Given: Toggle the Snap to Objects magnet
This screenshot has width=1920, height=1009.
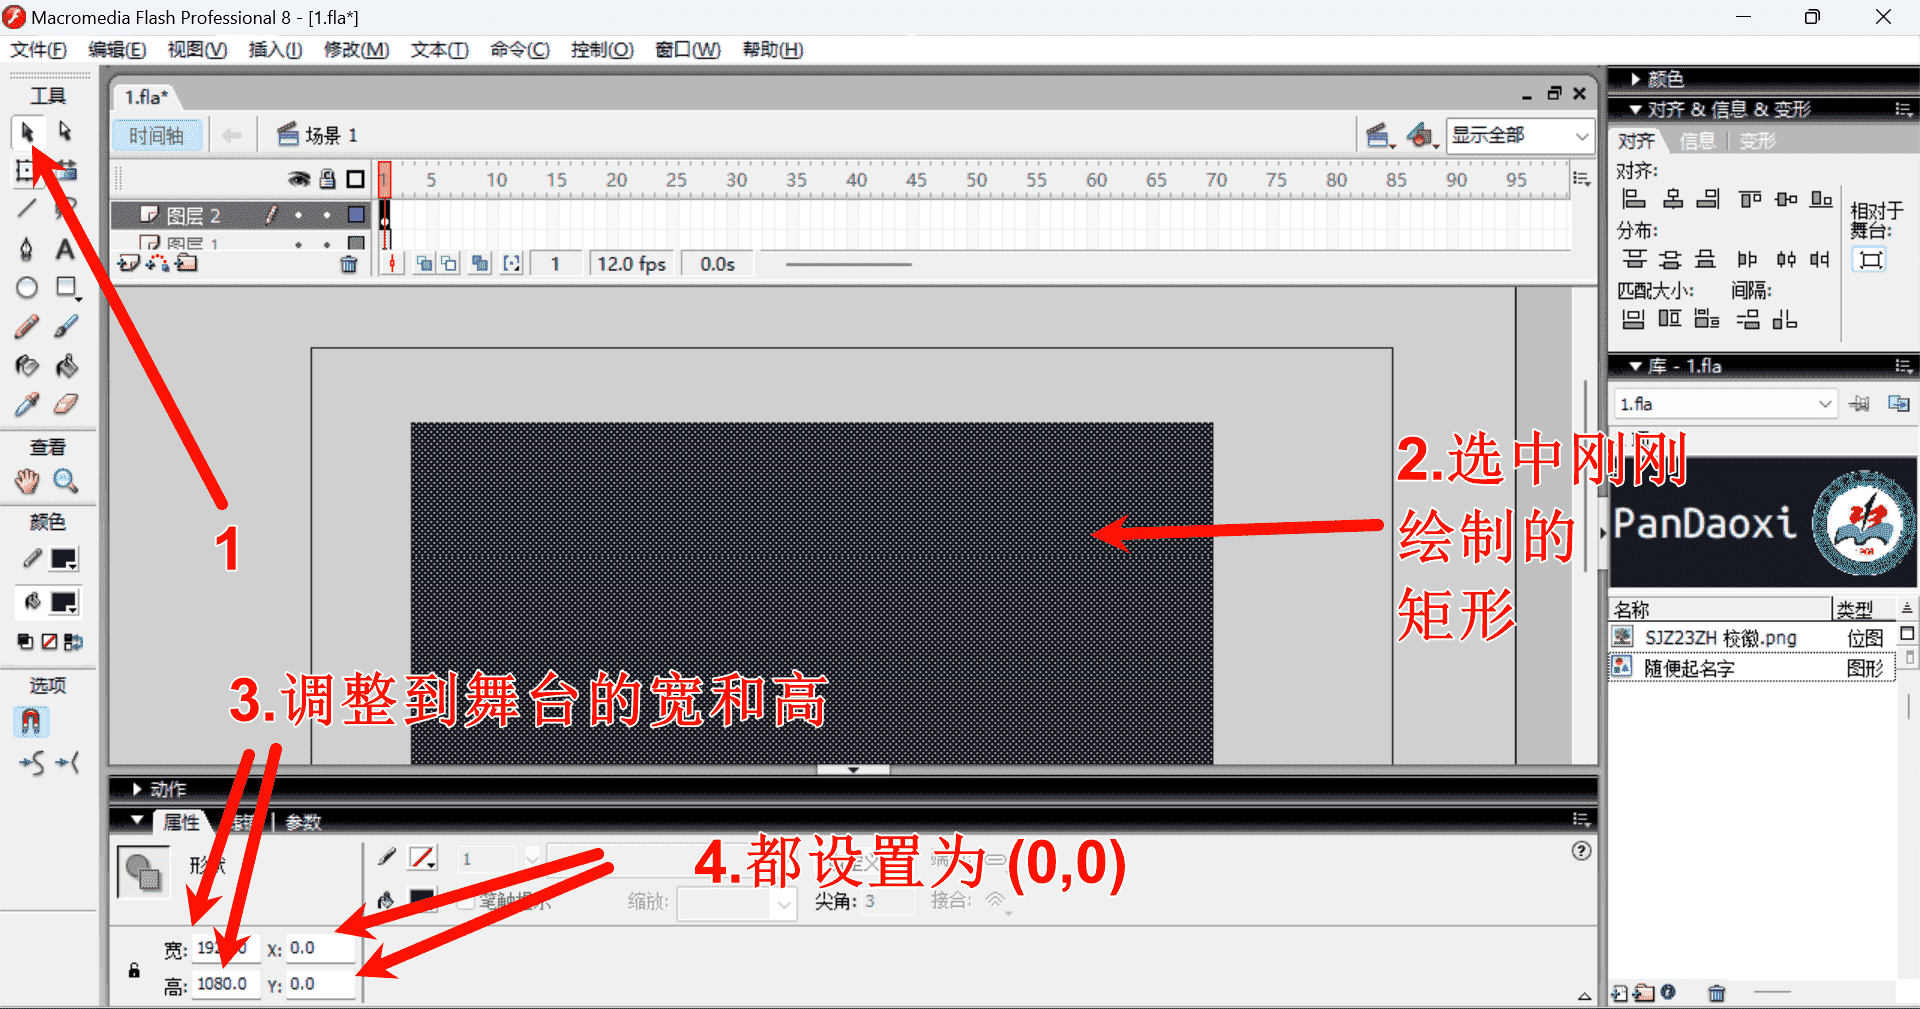Looking at the screenshot, I should click(x=30, y=722).
